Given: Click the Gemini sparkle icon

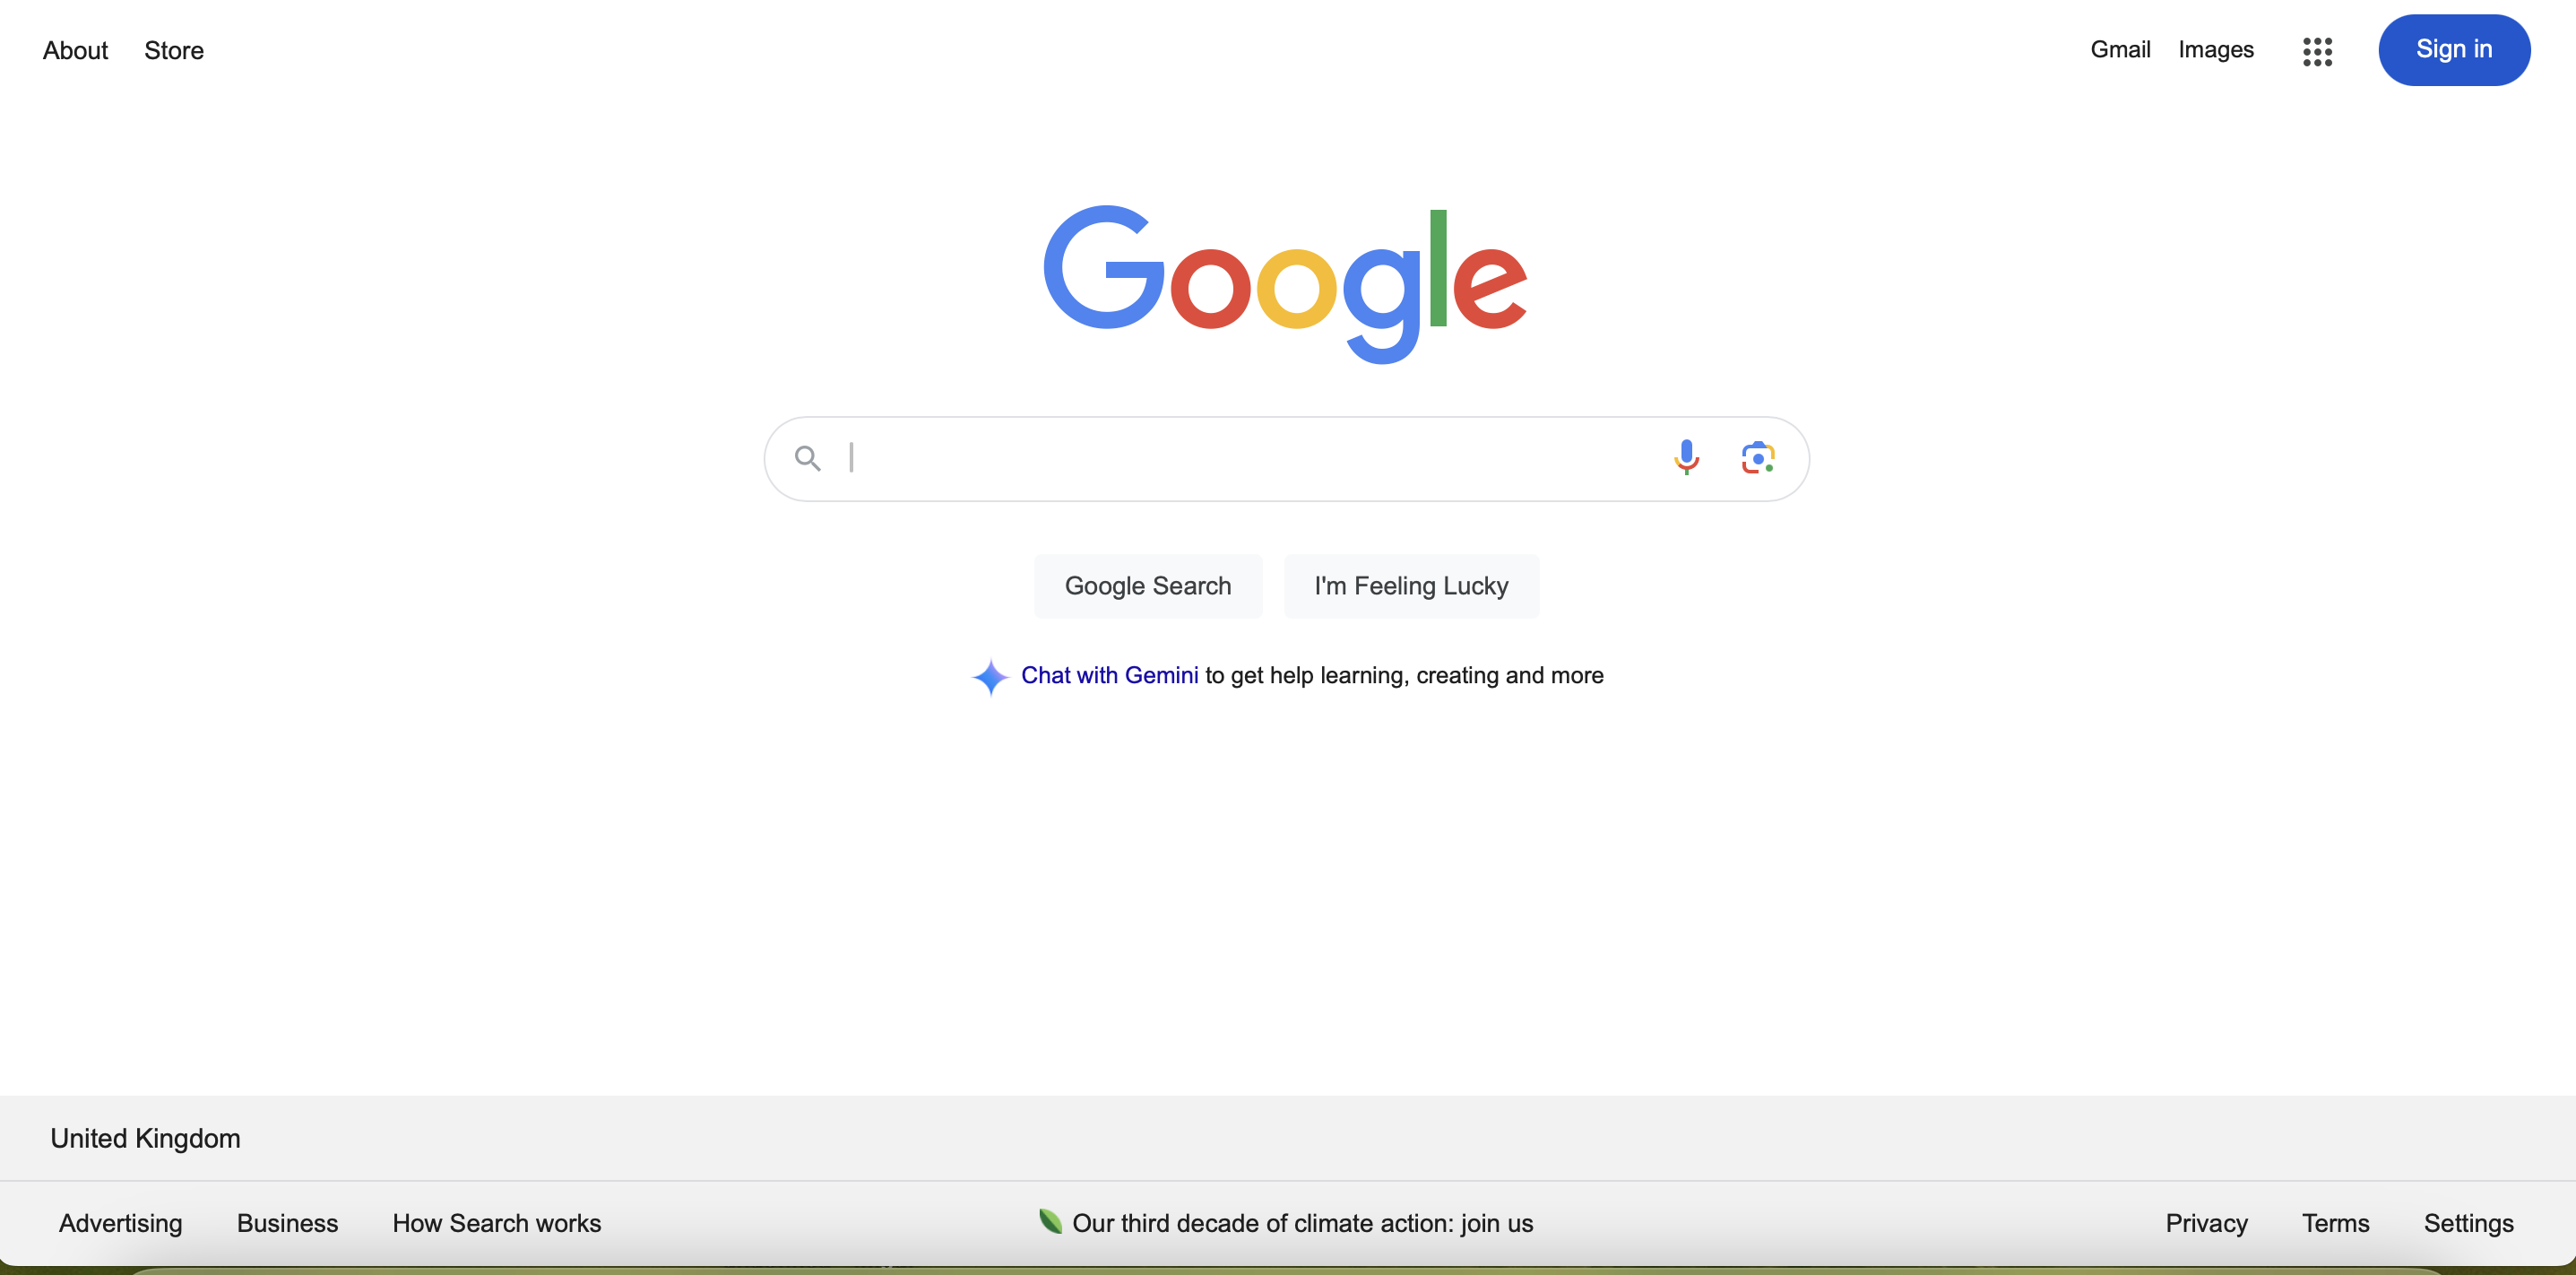Looking at the screenshot, I should click(x=990, y=677).
